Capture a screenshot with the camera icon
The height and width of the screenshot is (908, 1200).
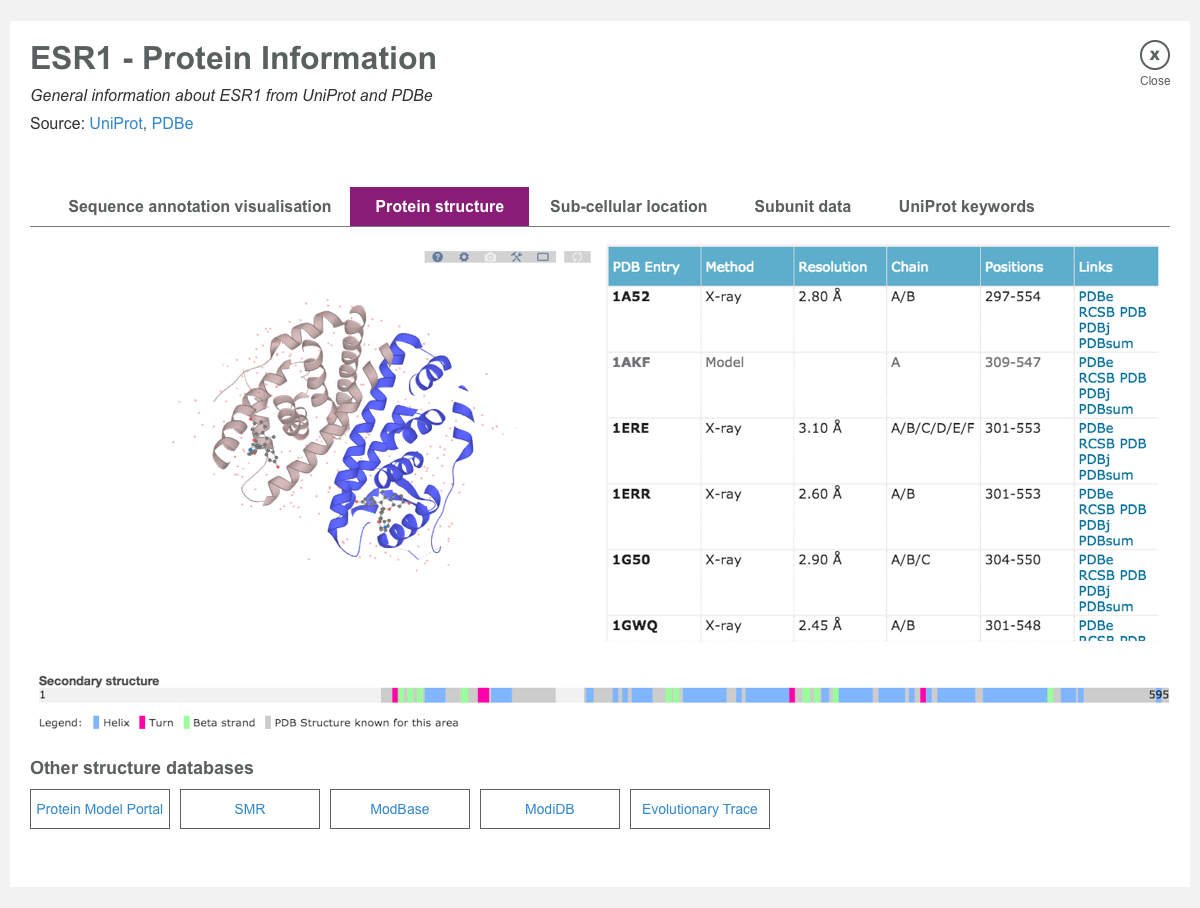pos(490,257)
